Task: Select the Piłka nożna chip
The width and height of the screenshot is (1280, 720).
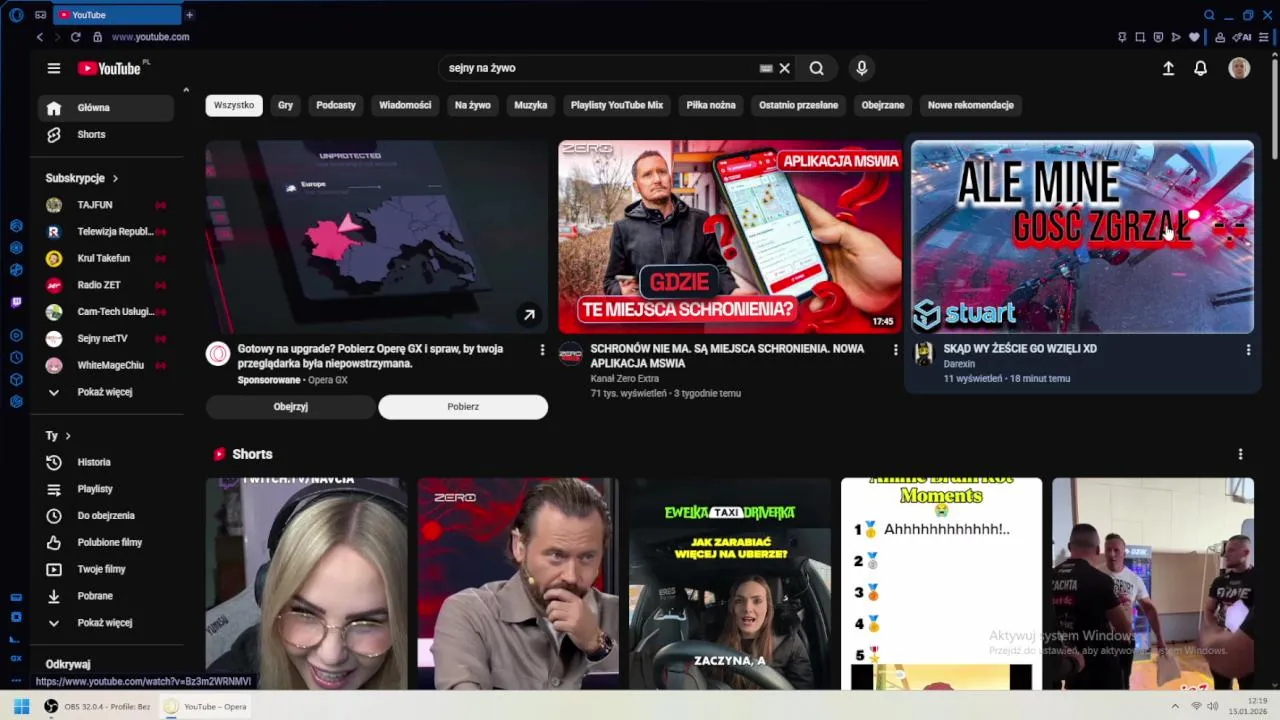Action: [x=711, y=105]
